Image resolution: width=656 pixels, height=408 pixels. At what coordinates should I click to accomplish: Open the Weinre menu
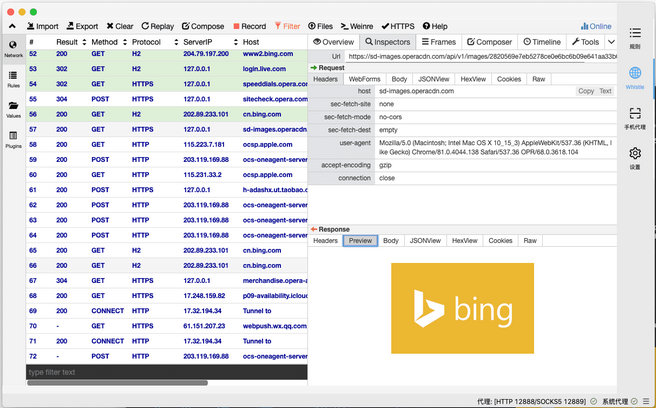click(357, 26)
